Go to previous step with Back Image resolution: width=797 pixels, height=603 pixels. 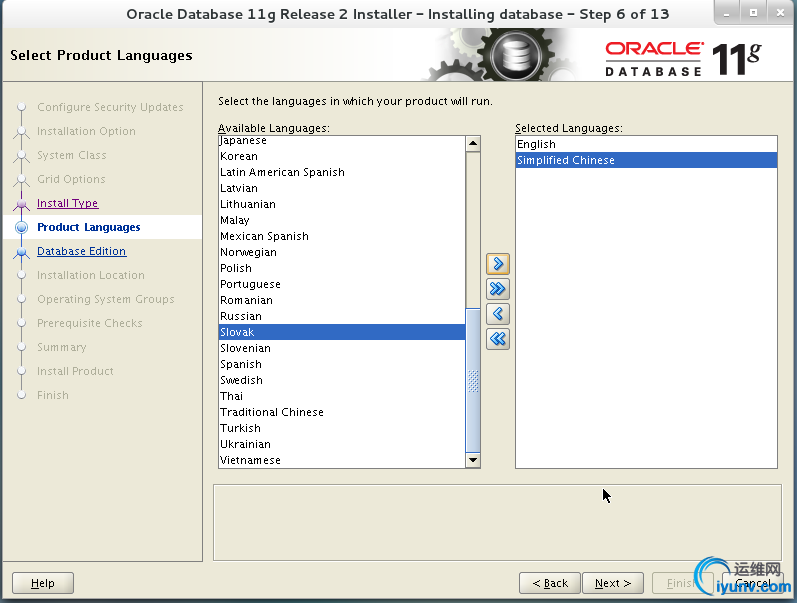(x=549, y=583)
